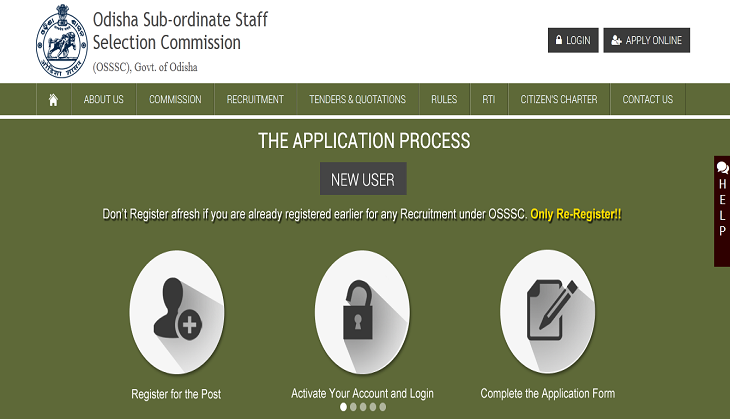Open CITIZEN'S CHARTER page

coord(559,100)
